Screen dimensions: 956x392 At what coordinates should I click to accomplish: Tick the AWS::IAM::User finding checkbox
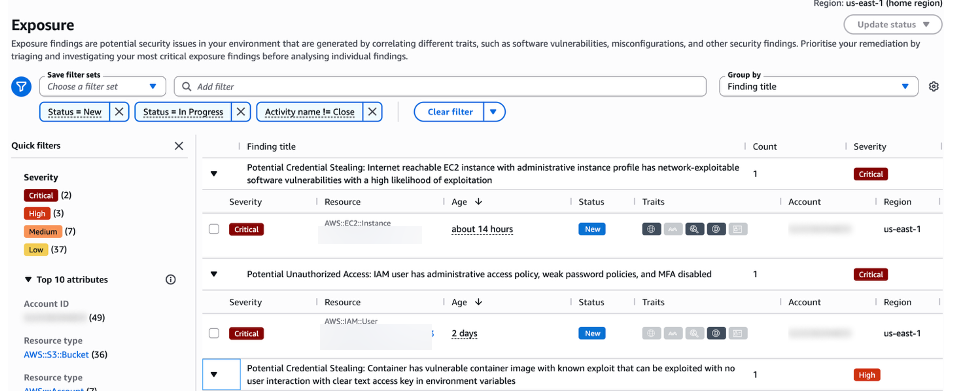click(214, 333)
